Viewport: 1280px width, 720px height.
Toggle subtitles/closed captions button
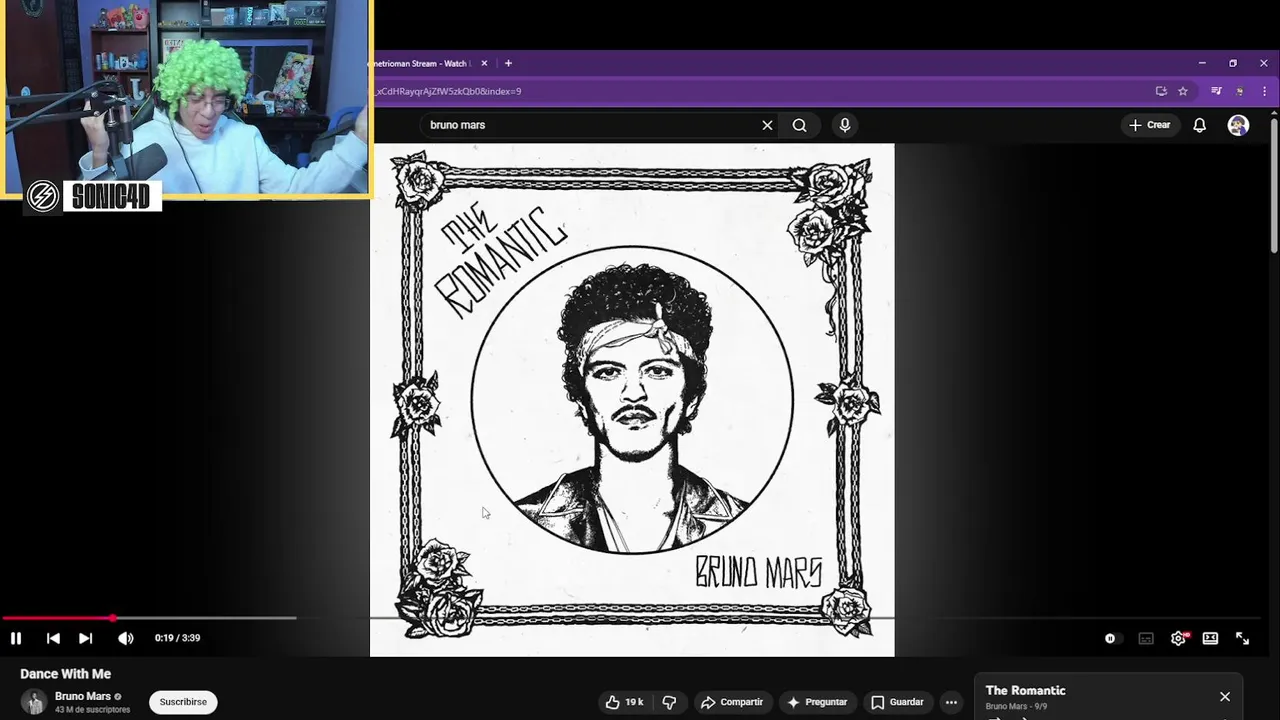(x=1146, y=638)
